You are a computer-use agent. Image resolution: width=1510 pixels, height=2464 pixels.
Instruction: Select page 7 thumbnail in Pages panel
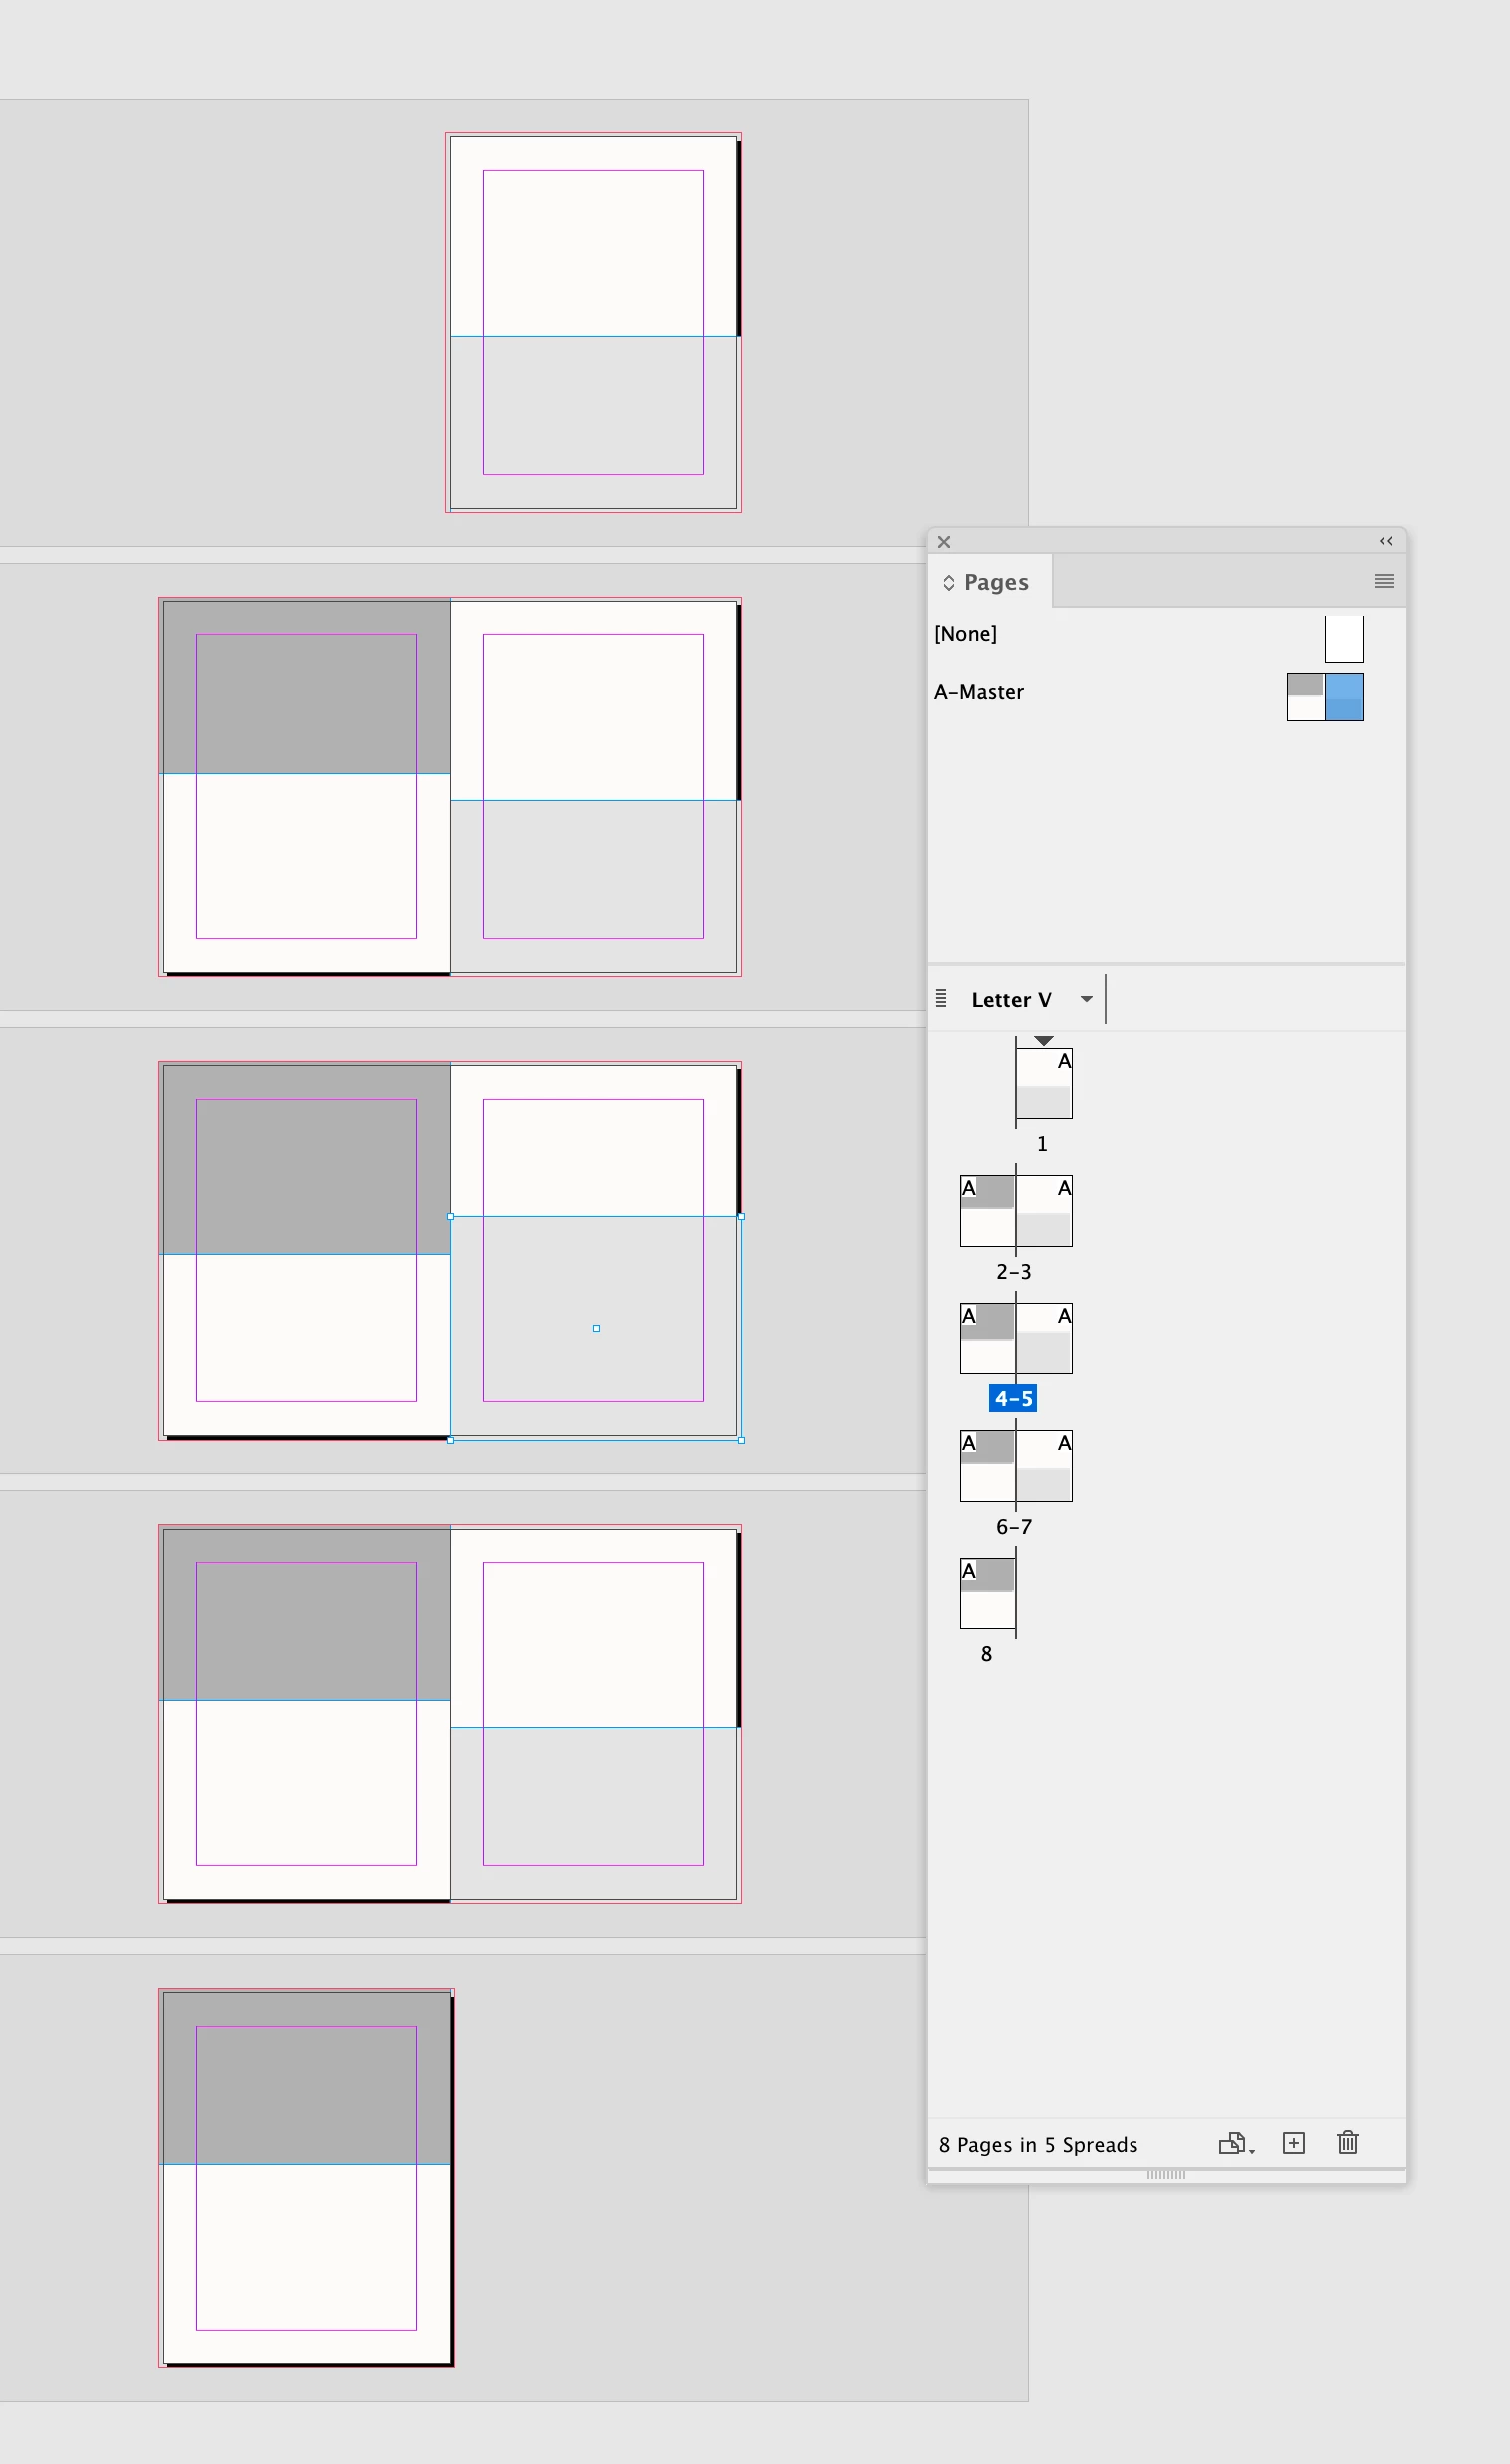pyautogui.click(x=1044, y=1466)
